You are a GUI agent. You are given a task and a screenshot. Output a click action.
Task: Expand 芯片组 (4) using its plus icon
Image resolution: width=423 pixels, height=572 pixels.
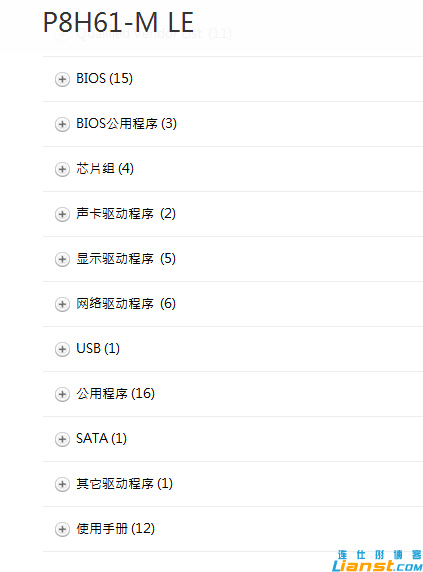(x=62, y=169)
